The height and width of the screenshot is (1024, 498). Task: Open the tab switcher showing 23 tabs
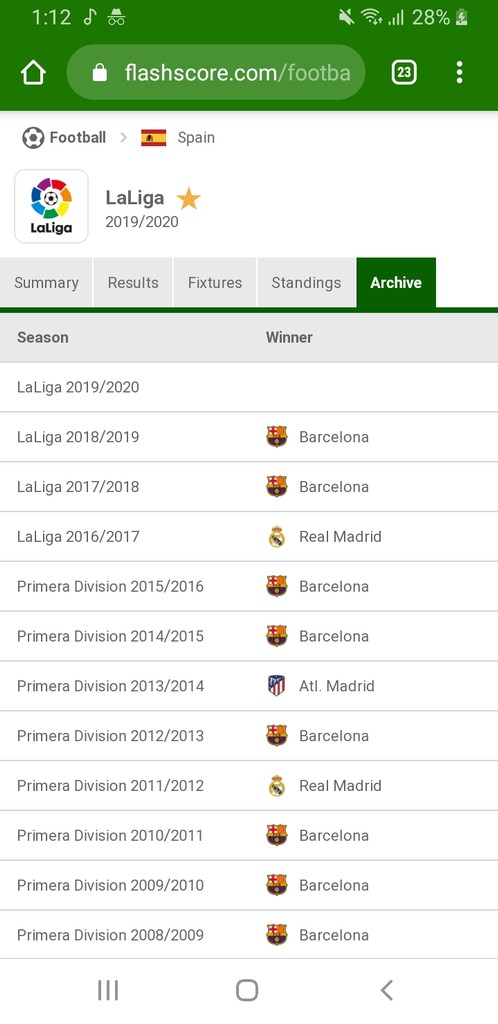point(404,72)
